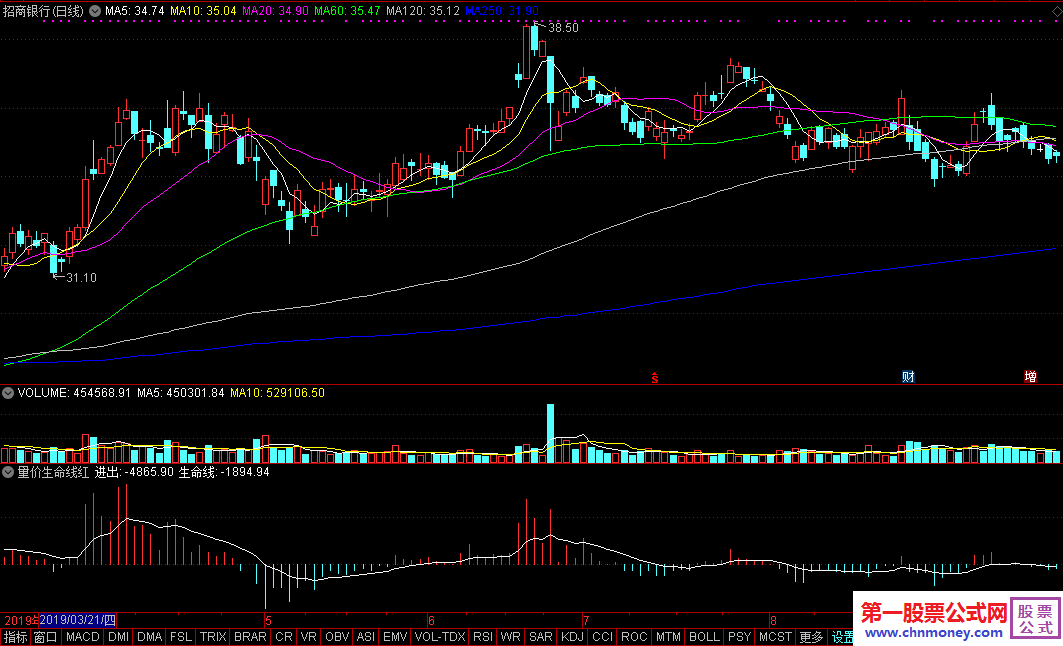Switch to CCI indicator
The height and width of the screenshot is (646, 1063).
click(x=602, y=637)
